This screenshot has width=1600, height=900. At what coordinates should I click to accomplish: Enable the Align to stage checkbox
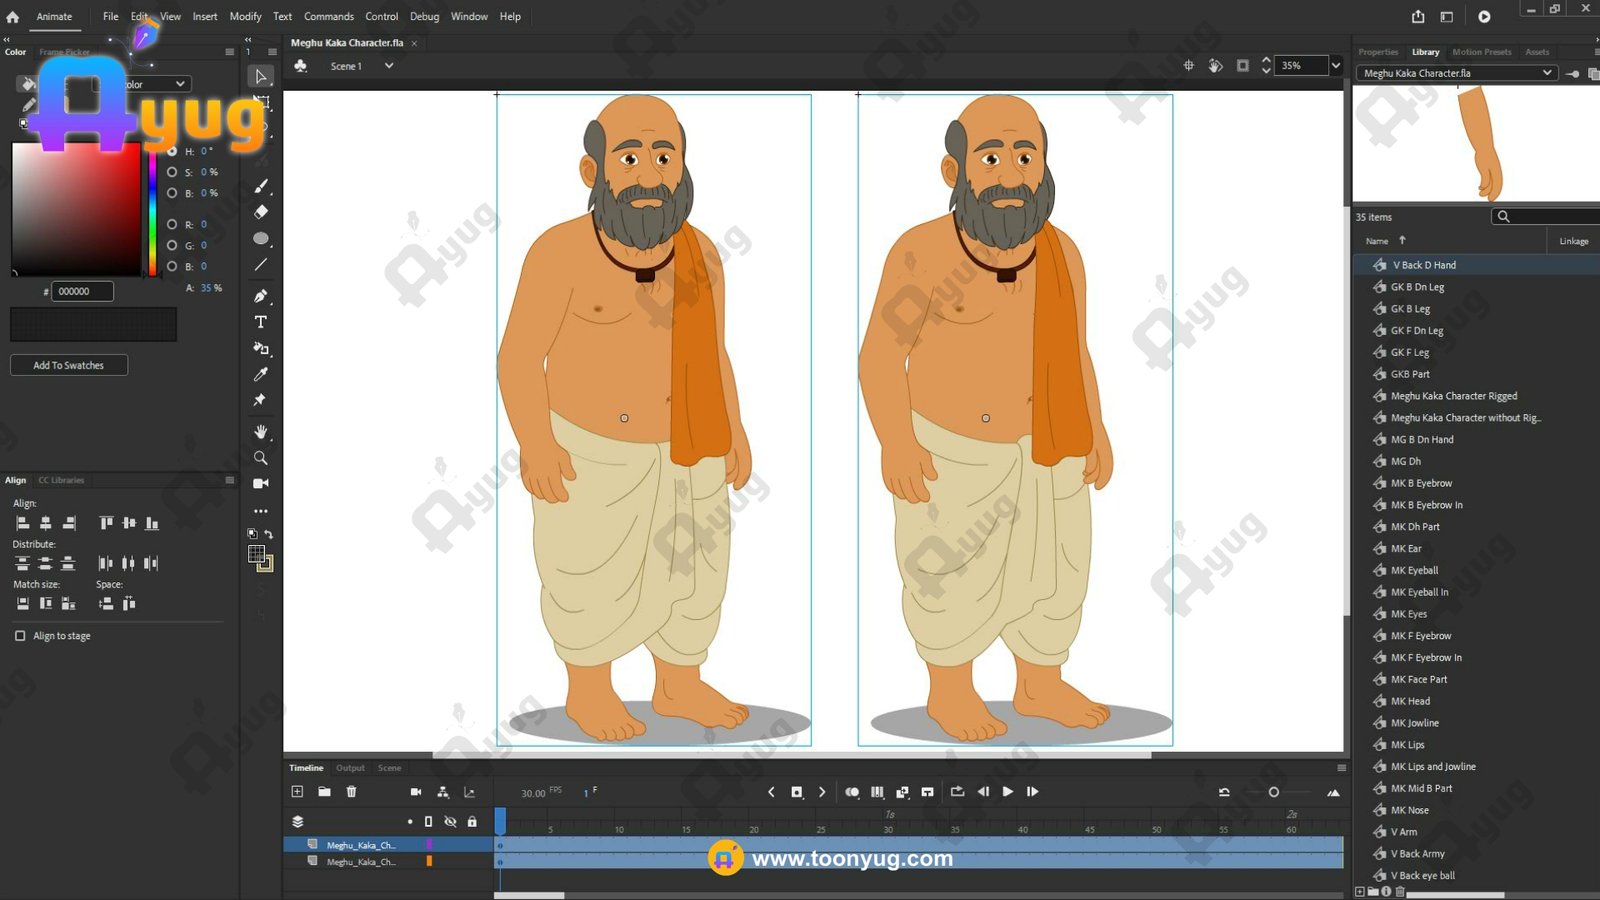click(x=20, y=636)
